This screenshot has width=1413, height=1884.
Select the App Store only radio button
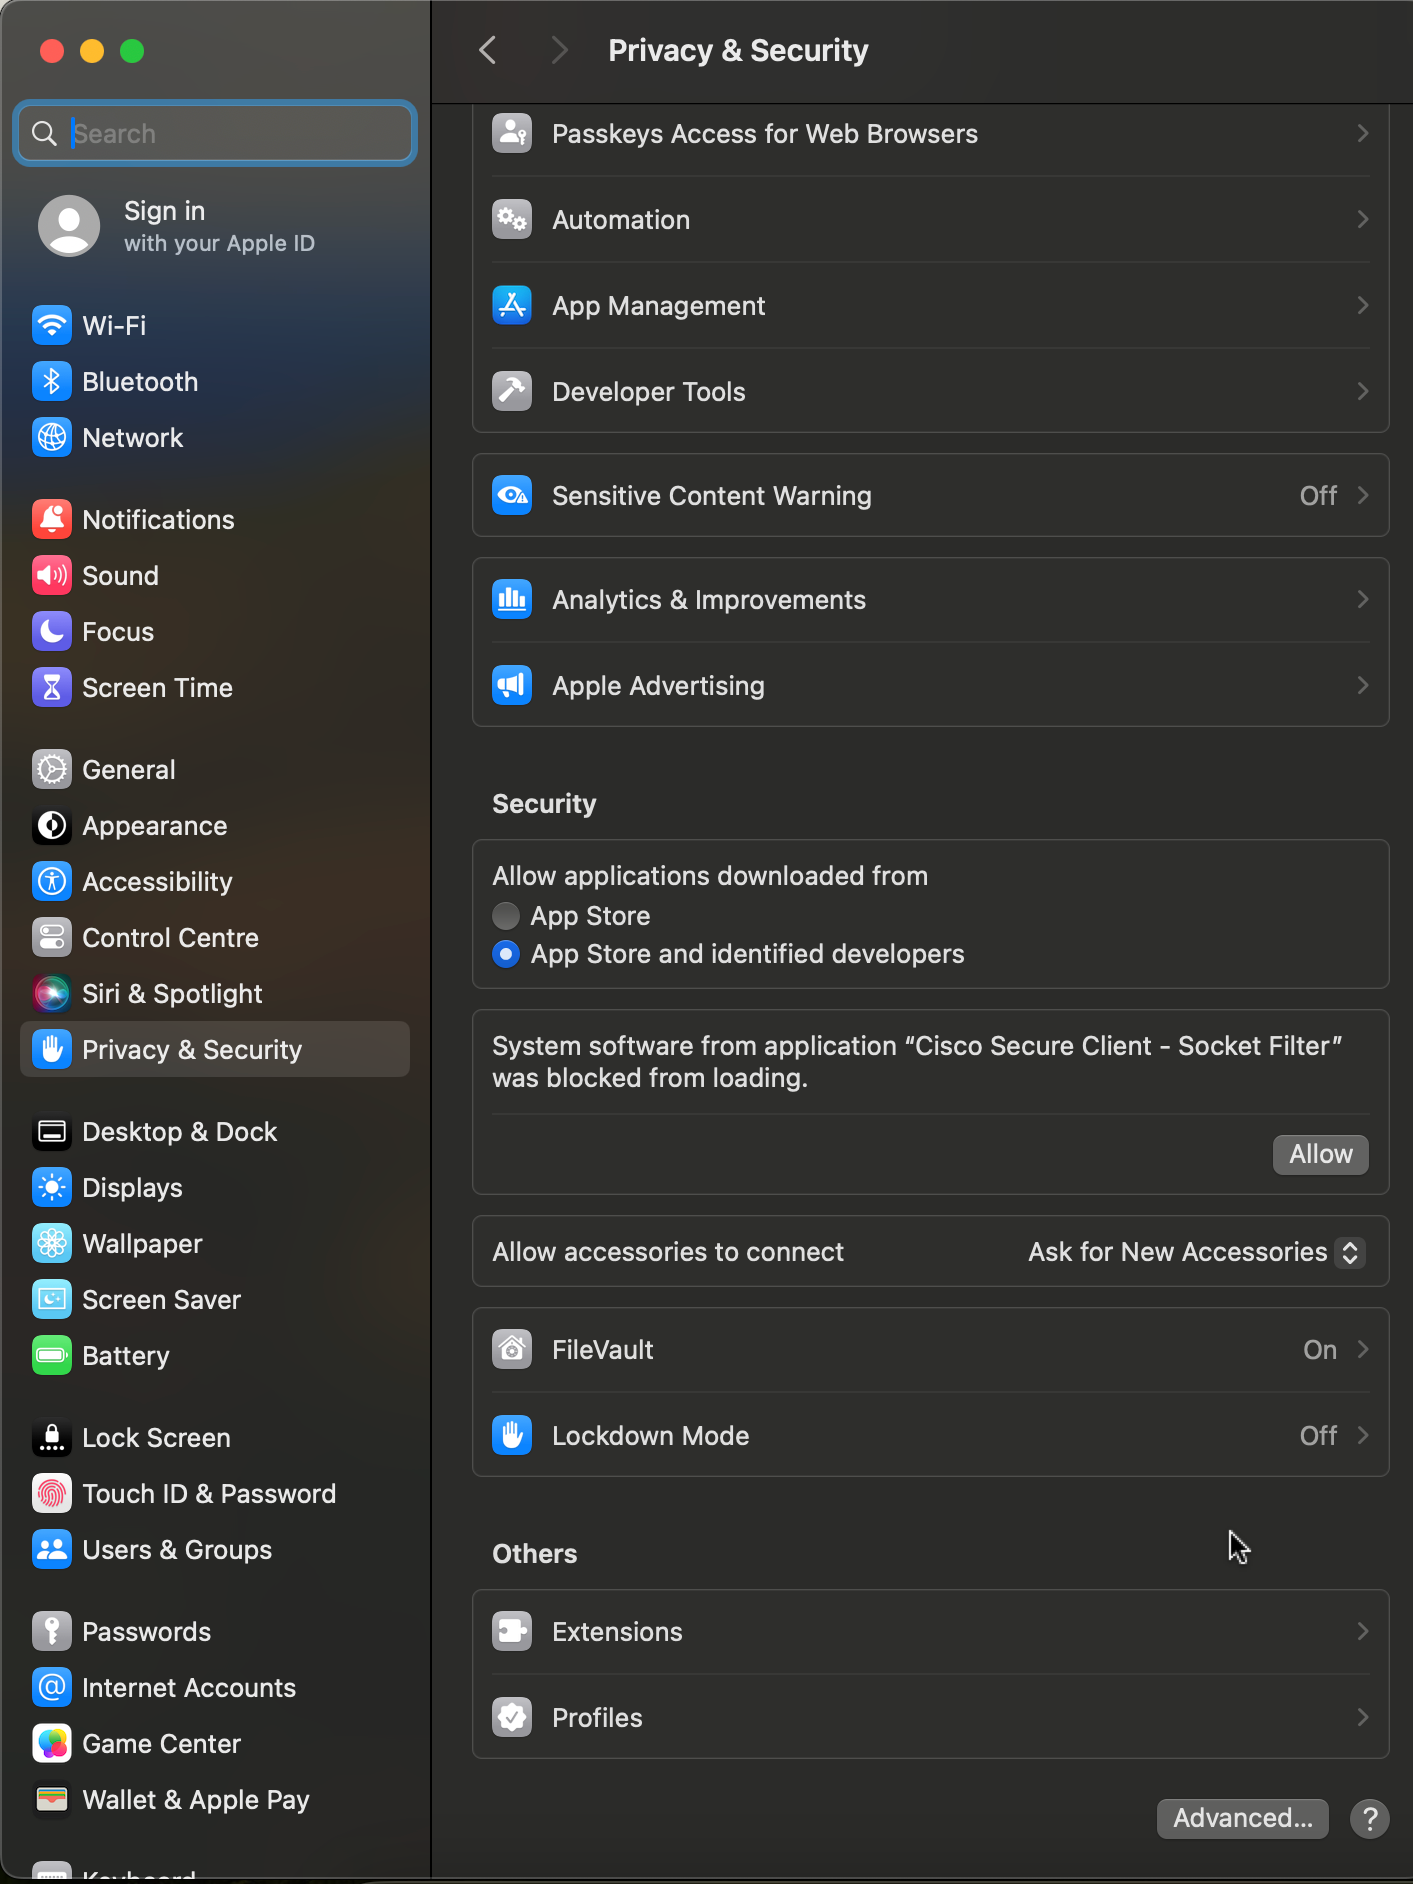[506, 915]
